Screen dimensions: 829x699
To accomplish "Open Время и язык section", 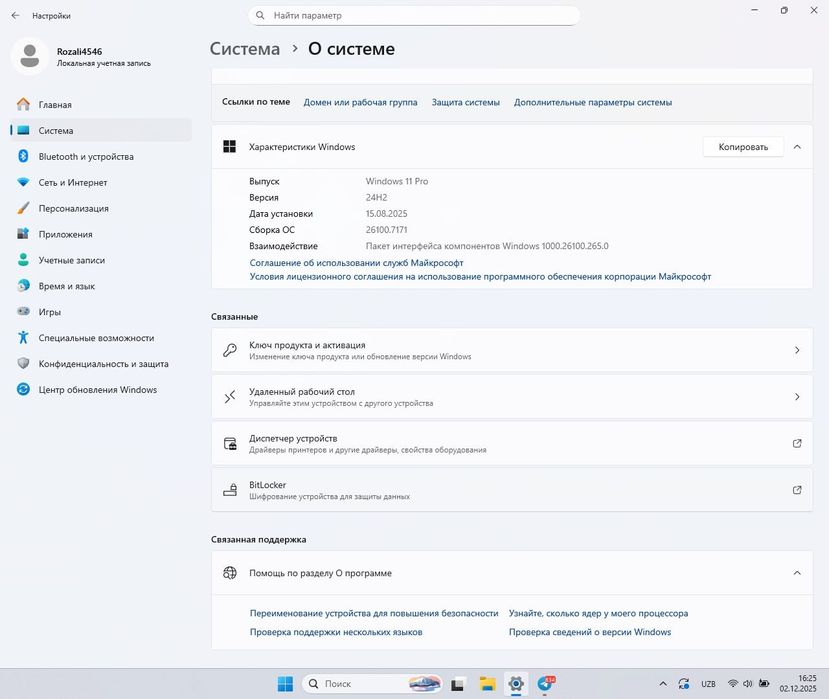I will 100,286.
